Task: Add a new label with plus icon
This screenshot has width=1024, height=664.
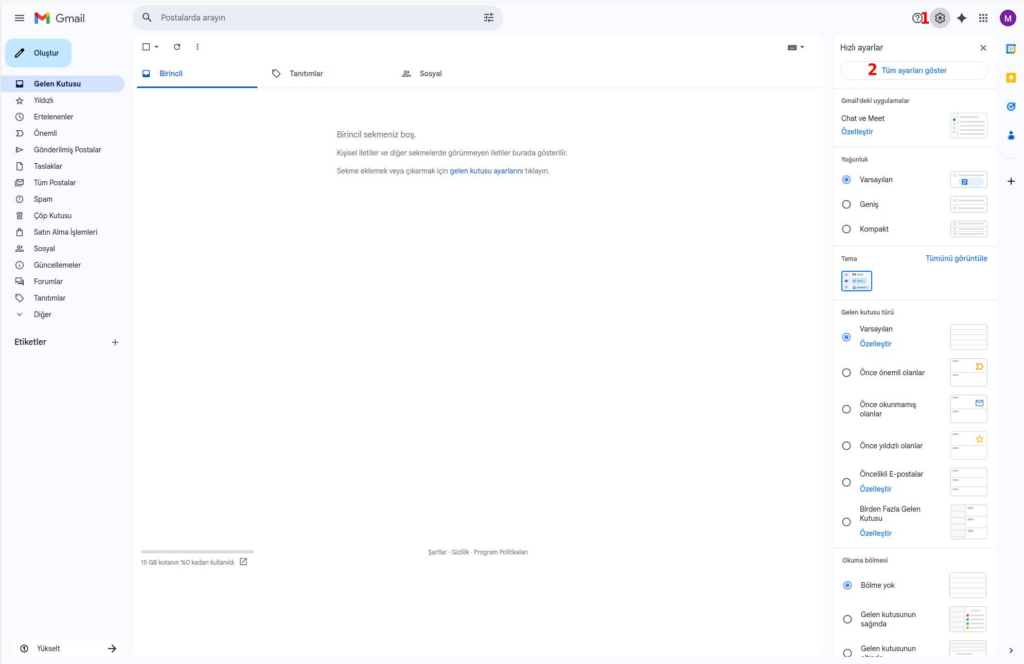Action: click(115, 342)
